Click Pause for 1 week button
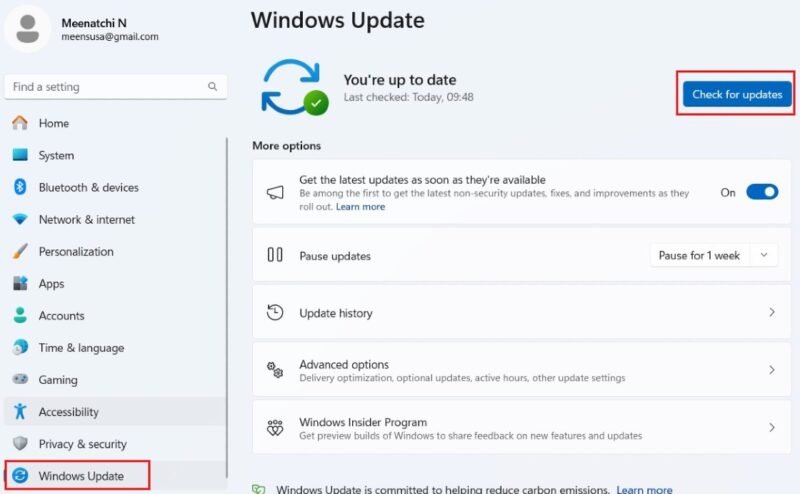Screen dimensions: 800x494 pos(699,255)
